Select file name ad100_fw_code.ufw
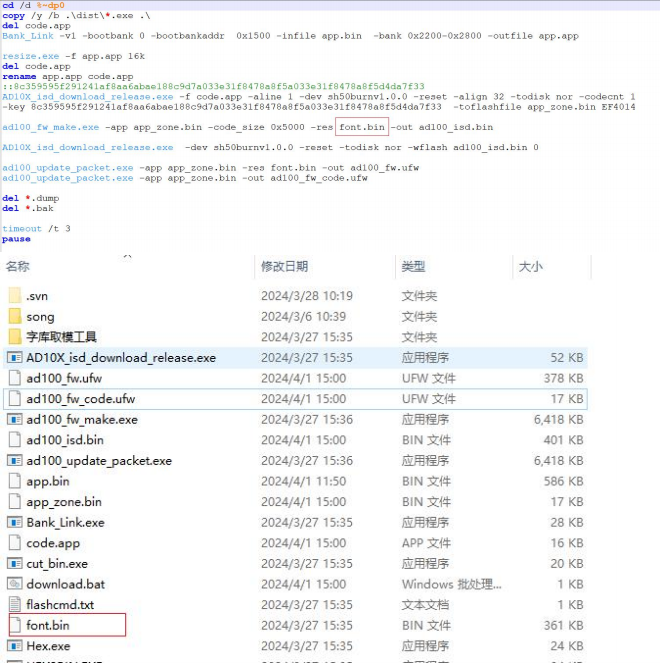The height and width of the screenshot is (663, 660). coord(80,399)
